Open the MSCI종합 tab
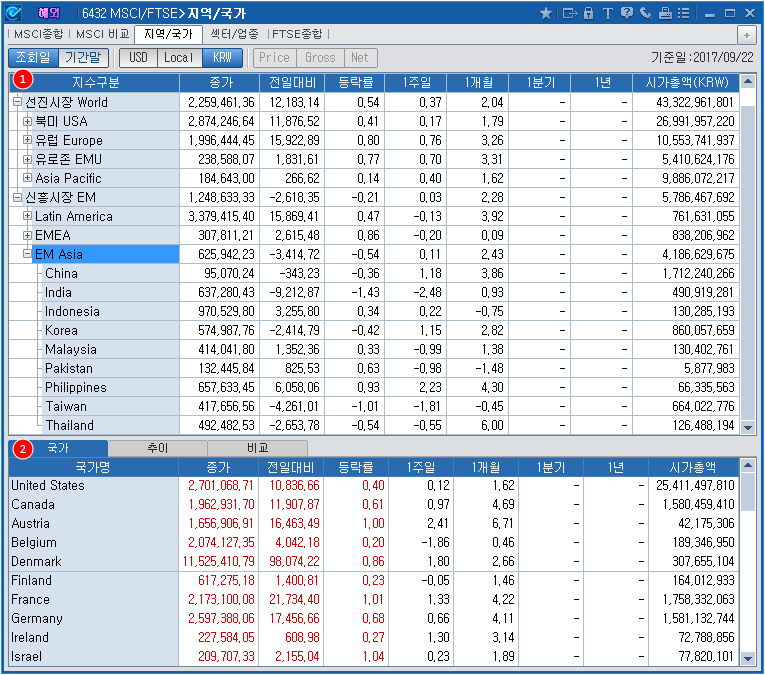 [39, 34]
